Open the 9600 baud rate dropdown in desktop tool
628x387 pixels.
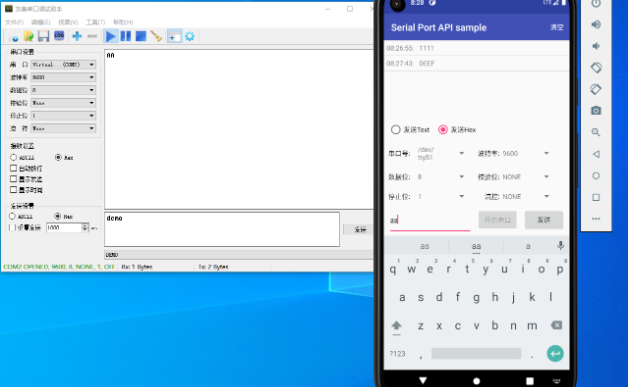pyautogui.click(x=63, y=77)
